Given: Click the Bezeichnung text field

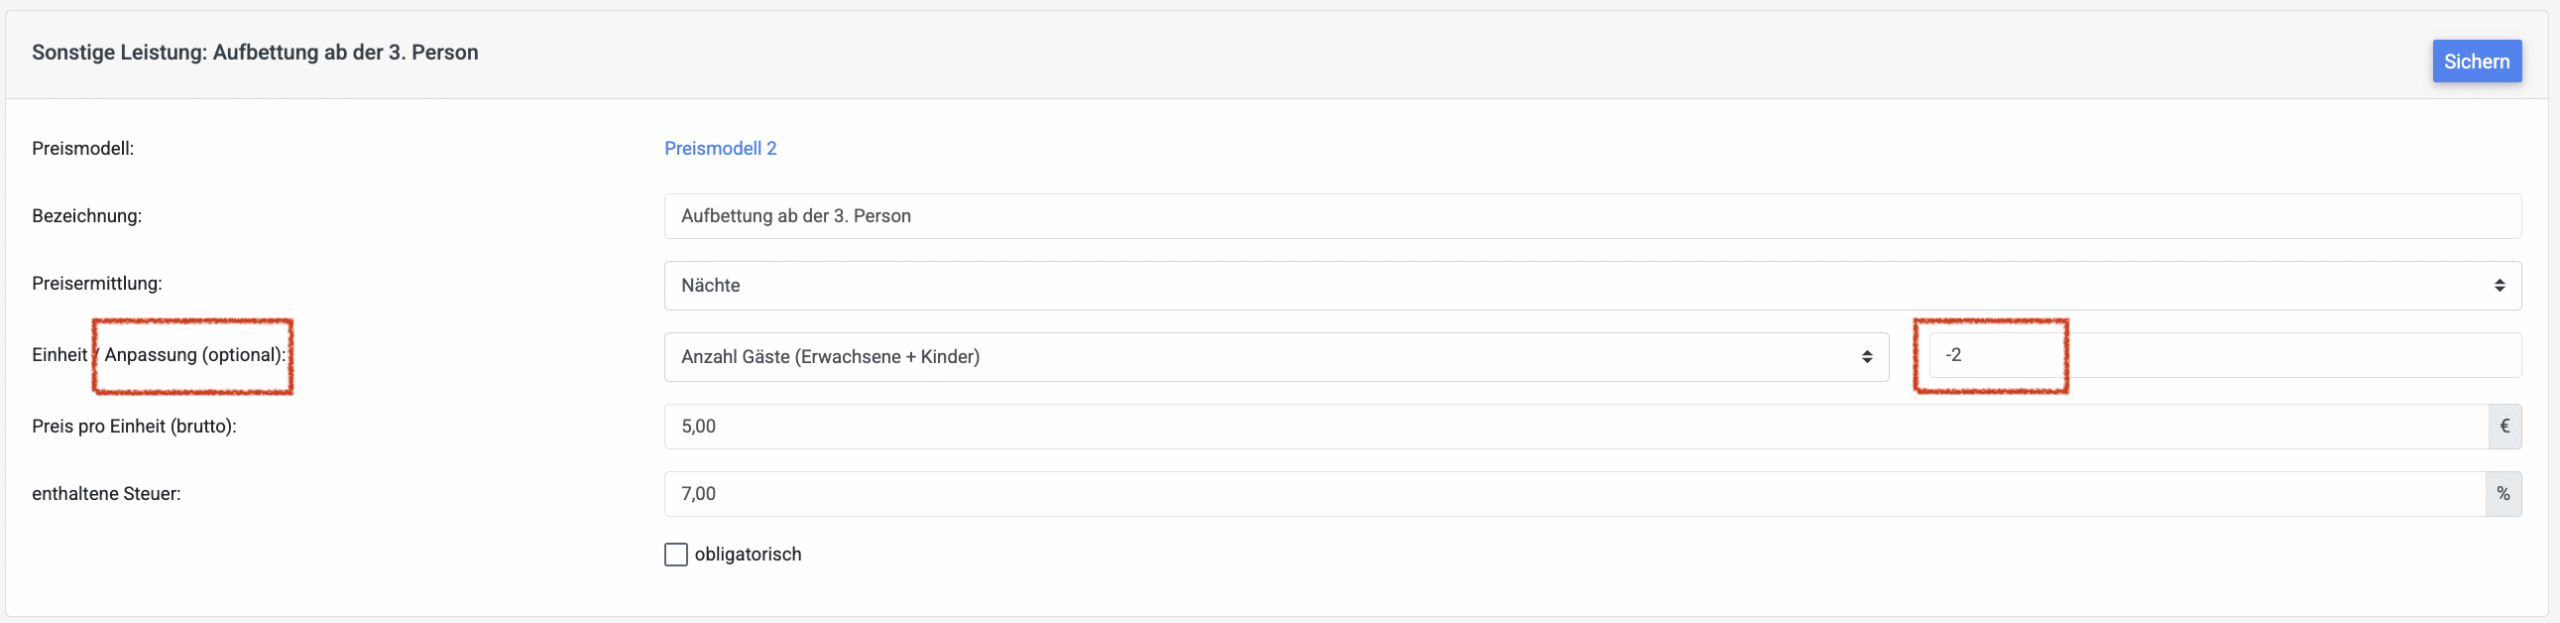Looking at the screenshot, I should [1590, 216].
